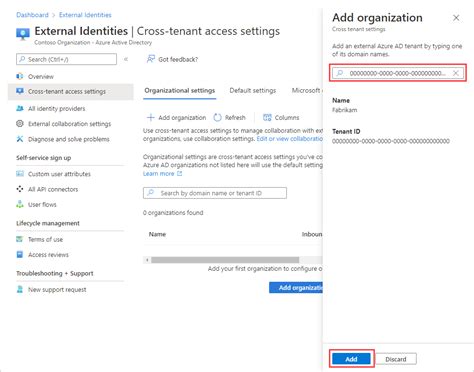Close the Add organization panel
Screen dimensions: 474x372
(x=456, y=18)
